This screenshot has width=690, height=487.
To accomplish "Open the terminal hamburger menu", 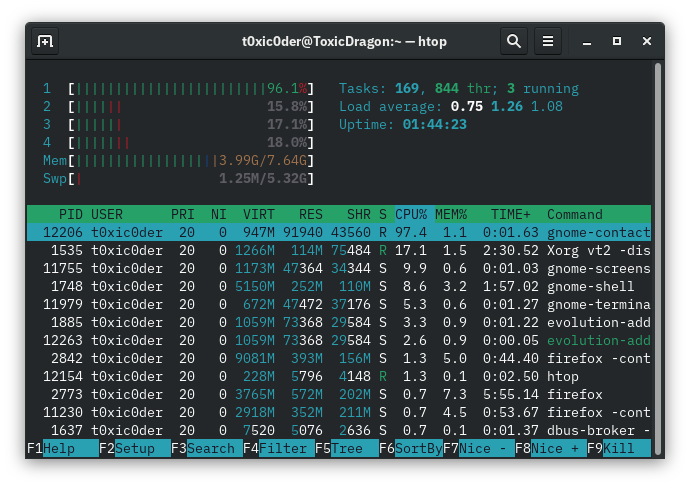I will [x=547, y=41].
